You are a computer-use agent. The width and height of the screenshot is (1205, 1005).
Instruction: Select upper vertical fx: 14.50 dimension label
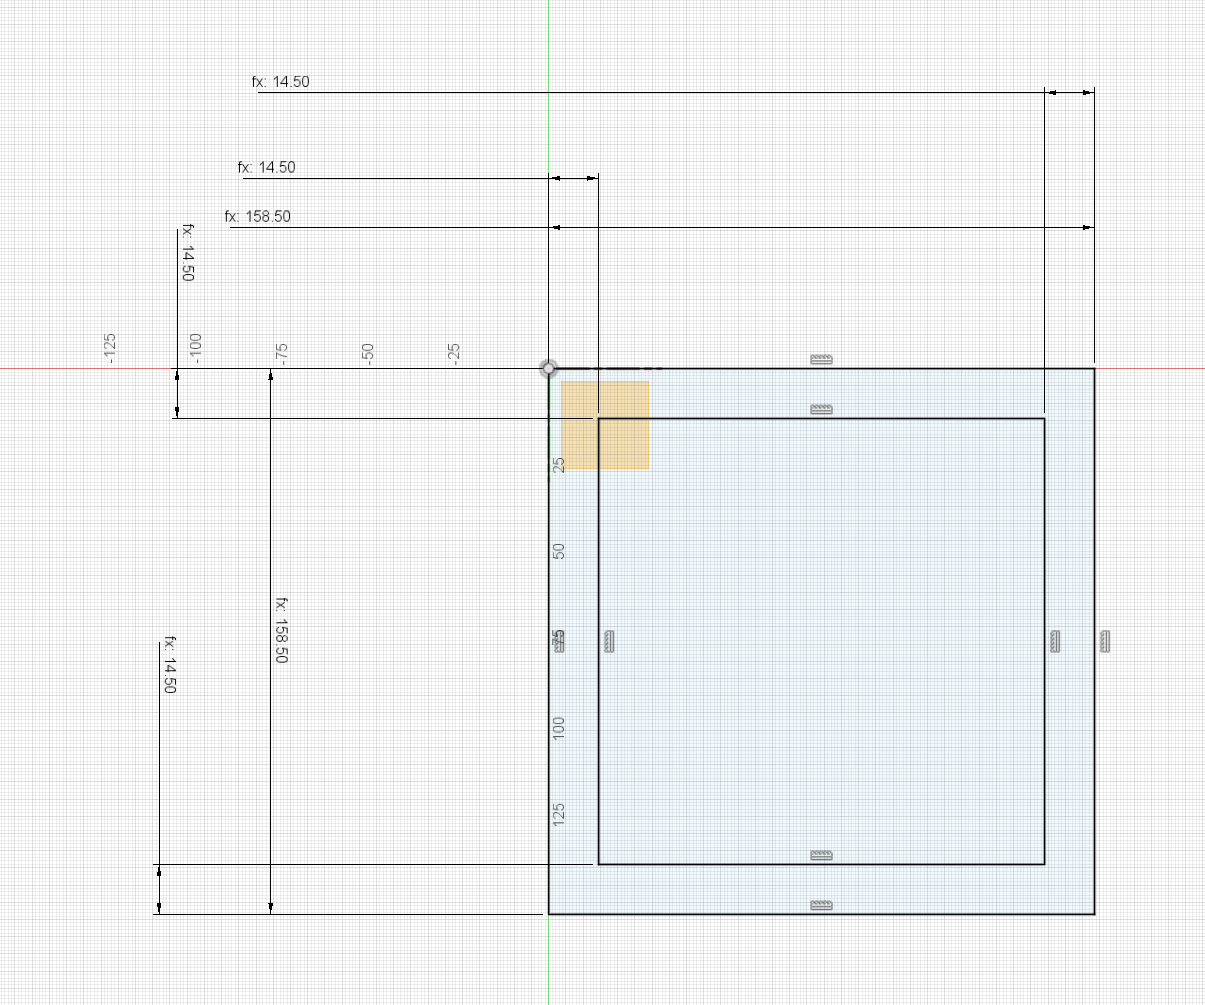pos(187,252)
